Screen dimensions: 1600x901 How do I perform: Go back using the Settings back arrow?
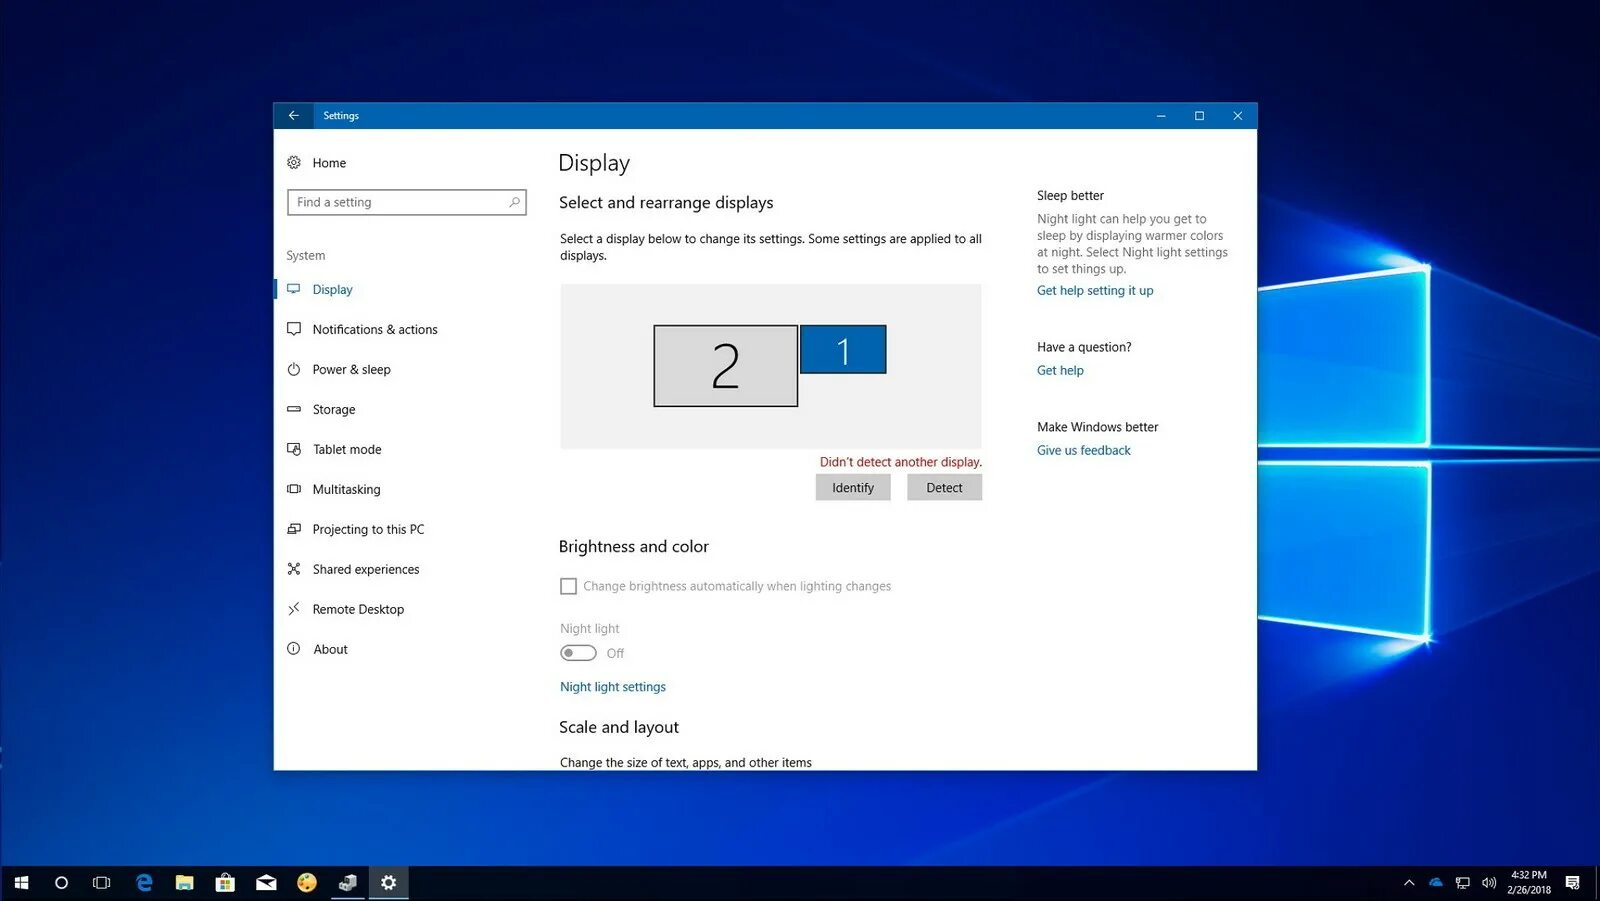point(293,116)
